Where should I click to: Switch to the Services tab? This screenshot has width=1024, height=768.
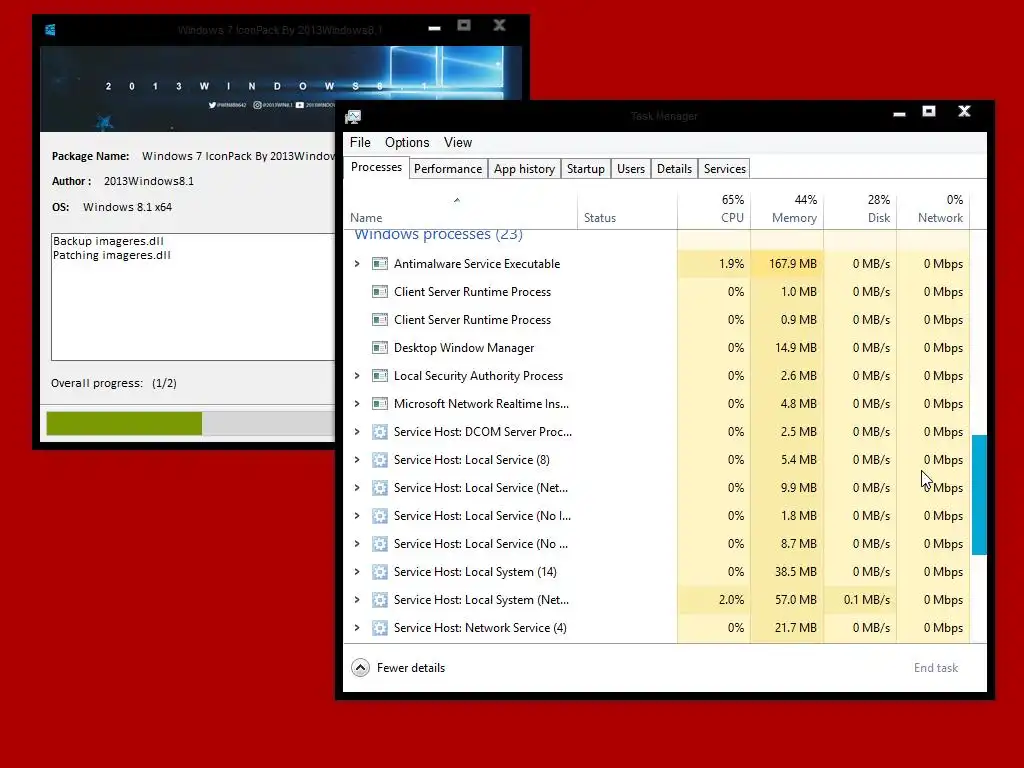pyautogui.click(x=725, y=169)
